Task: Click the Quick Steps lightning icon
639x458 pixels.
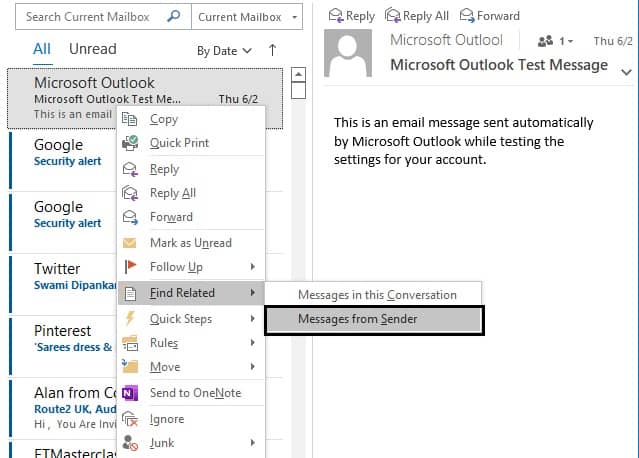Action: pos(130,319)
